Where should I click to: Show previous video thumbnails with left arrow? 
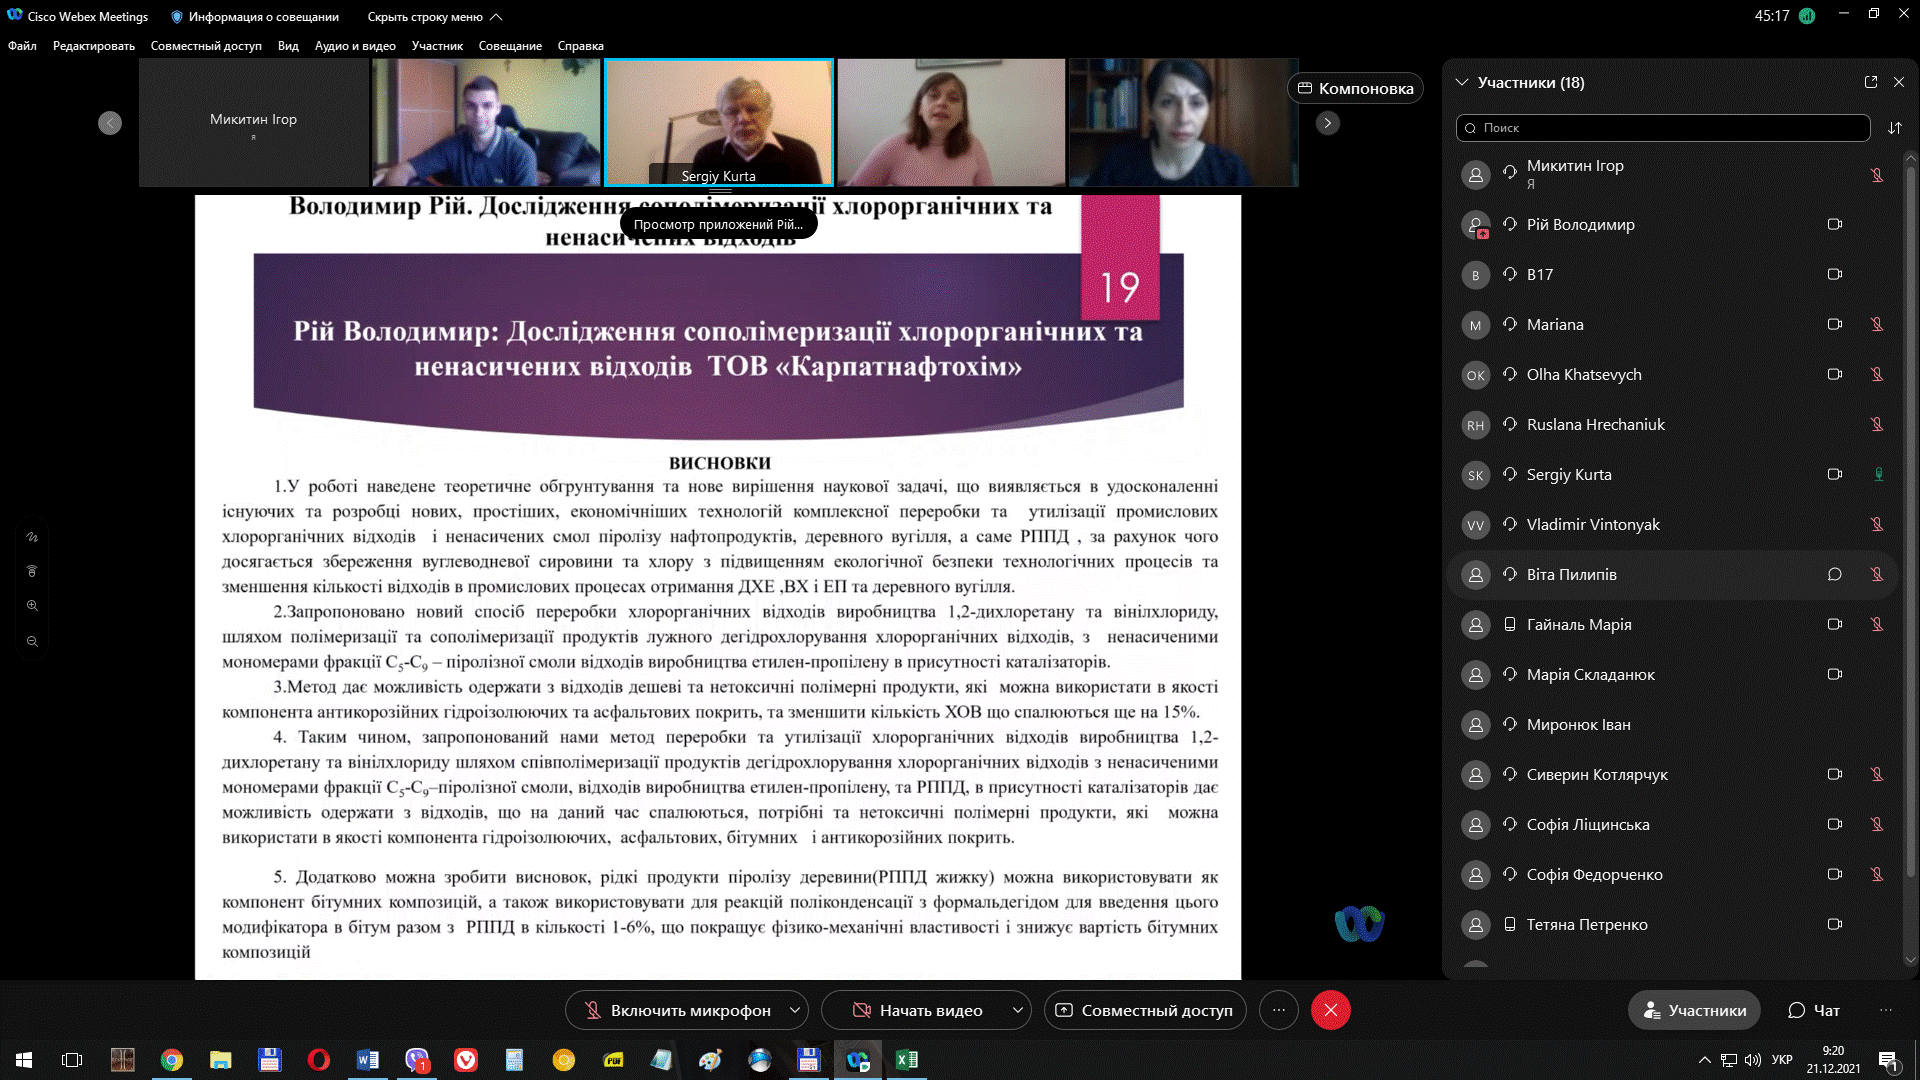110,123
